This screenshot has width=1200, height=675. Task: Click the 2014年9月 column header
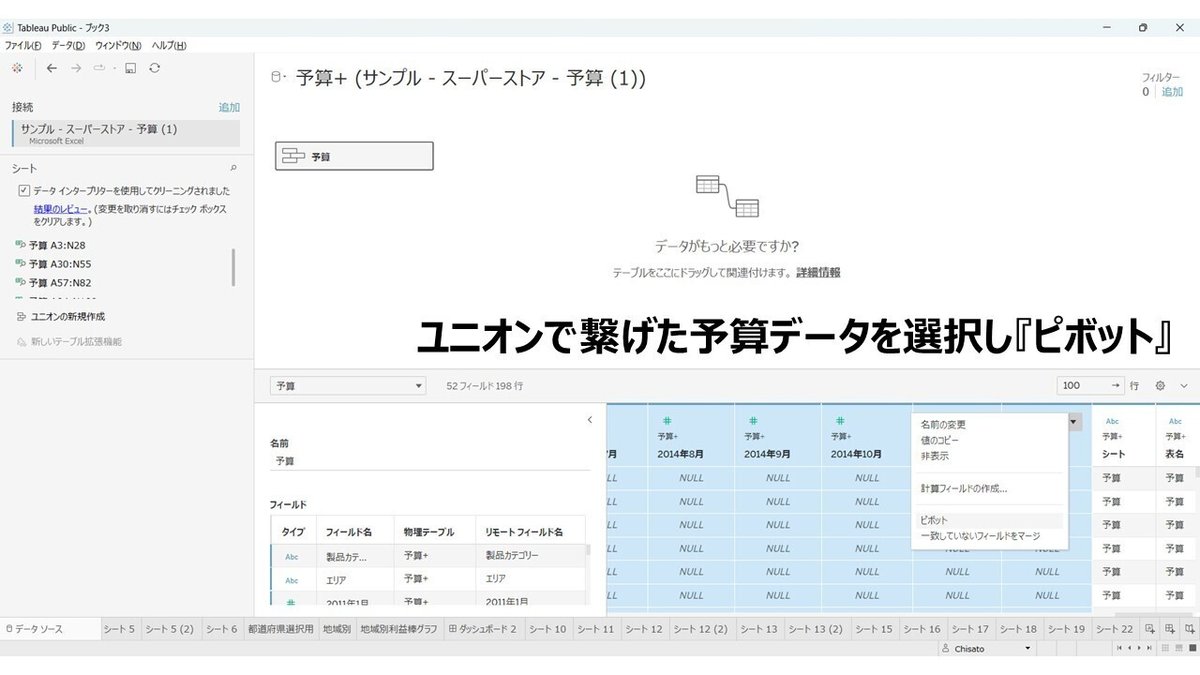click(x=777, y=435)
